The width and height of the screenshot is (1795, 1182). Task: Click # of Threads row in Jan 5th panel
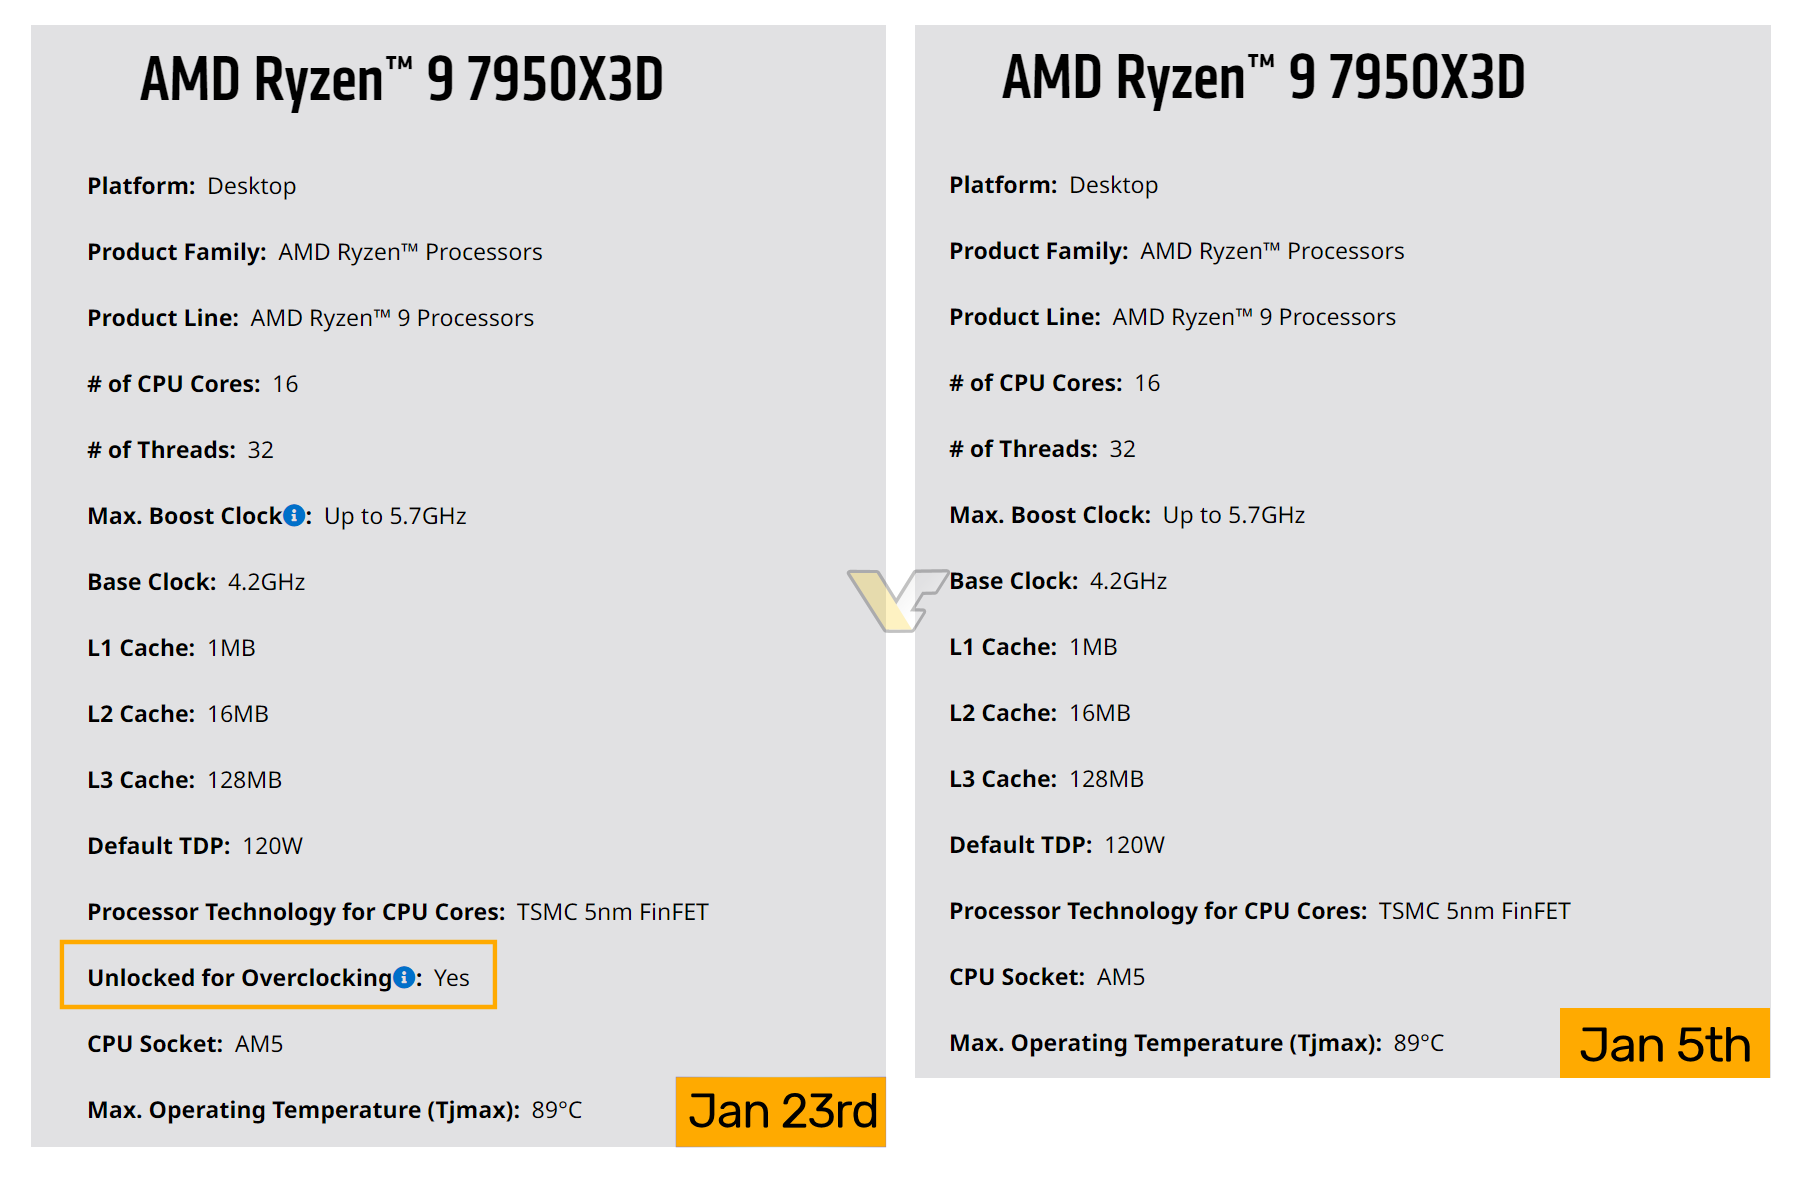(x=1042, y=449)
